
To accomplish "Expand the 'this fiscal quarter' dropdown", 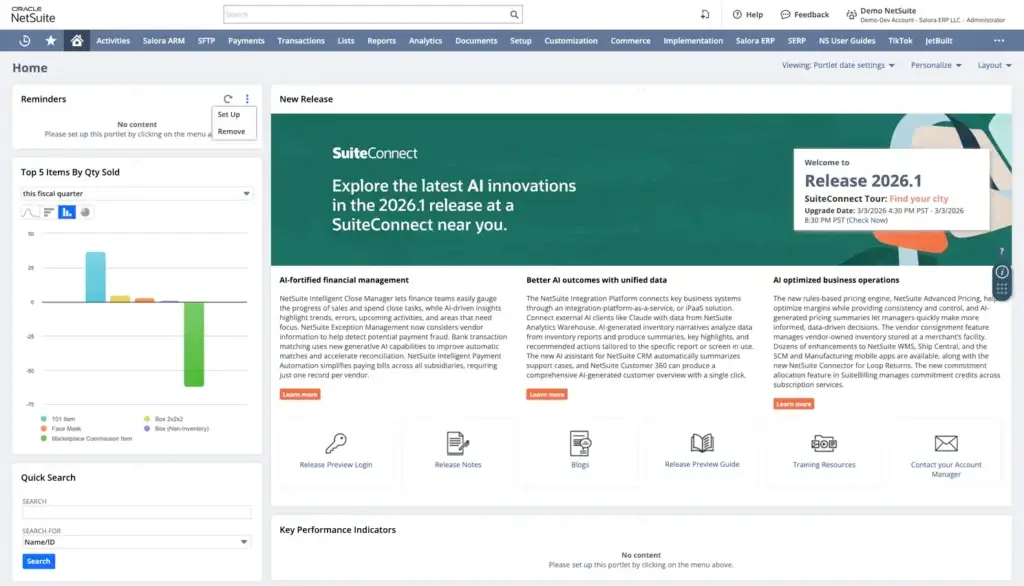I will click(136, 193).
